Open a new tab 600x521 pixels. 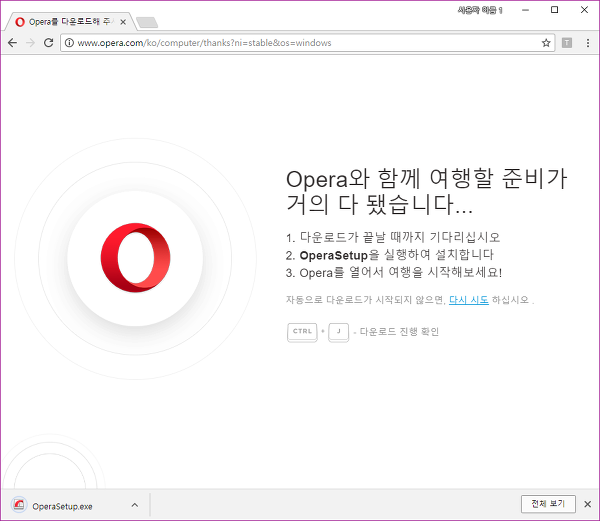147,23
